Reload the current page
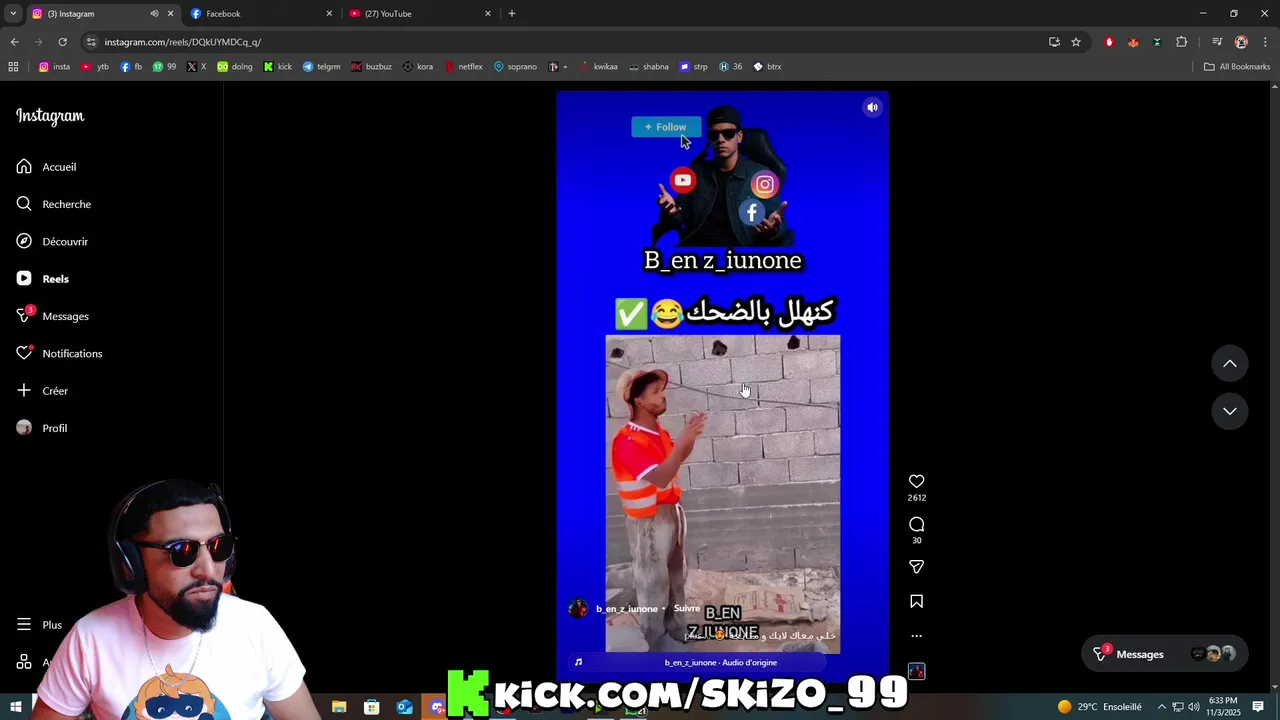 tap(62, 42)
